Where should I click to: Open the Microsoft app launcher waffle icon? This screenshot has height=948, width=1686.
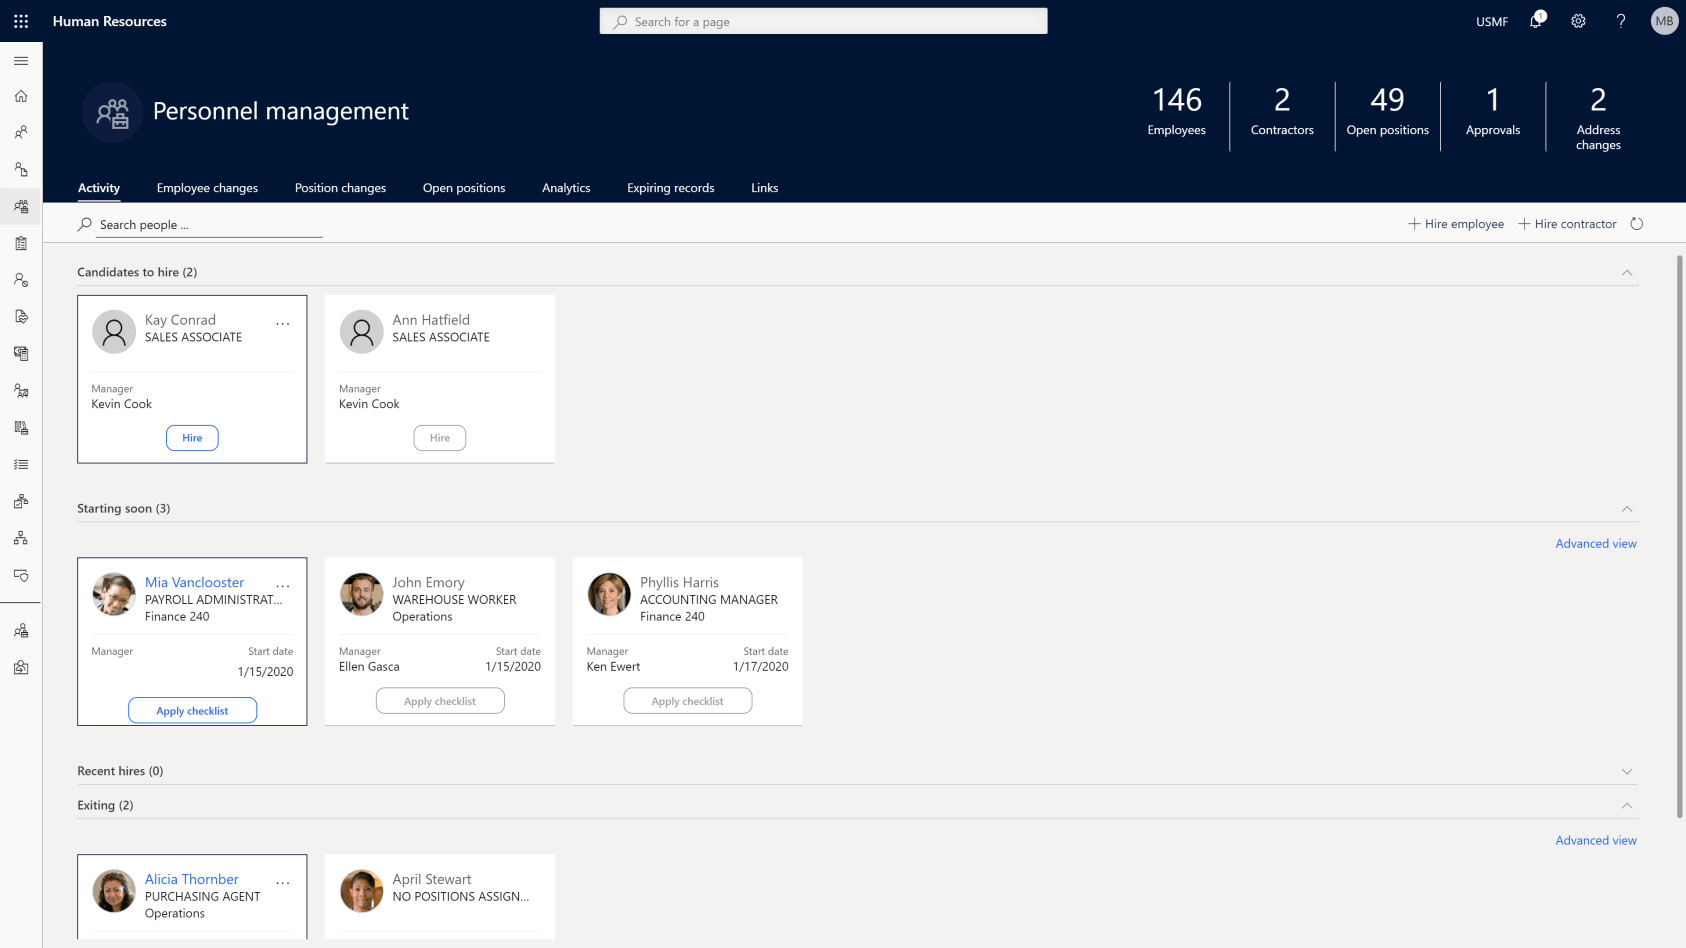coord(20,21)
